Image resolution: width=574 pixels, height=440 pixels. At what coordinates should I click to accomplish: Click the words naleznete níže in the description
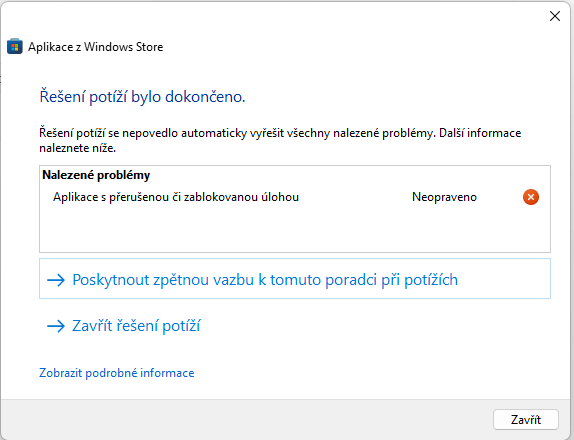[78, 148]
